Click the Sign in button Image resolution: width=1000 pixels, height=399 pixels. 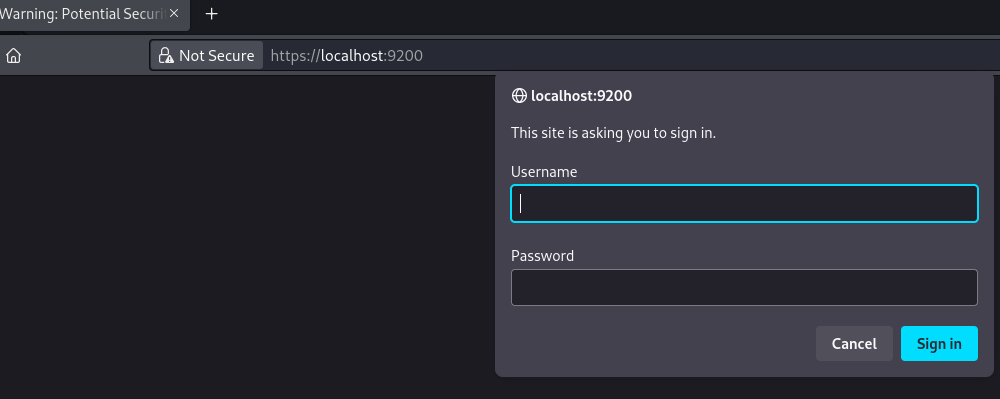pyautogui.click(x=939, y=344)
